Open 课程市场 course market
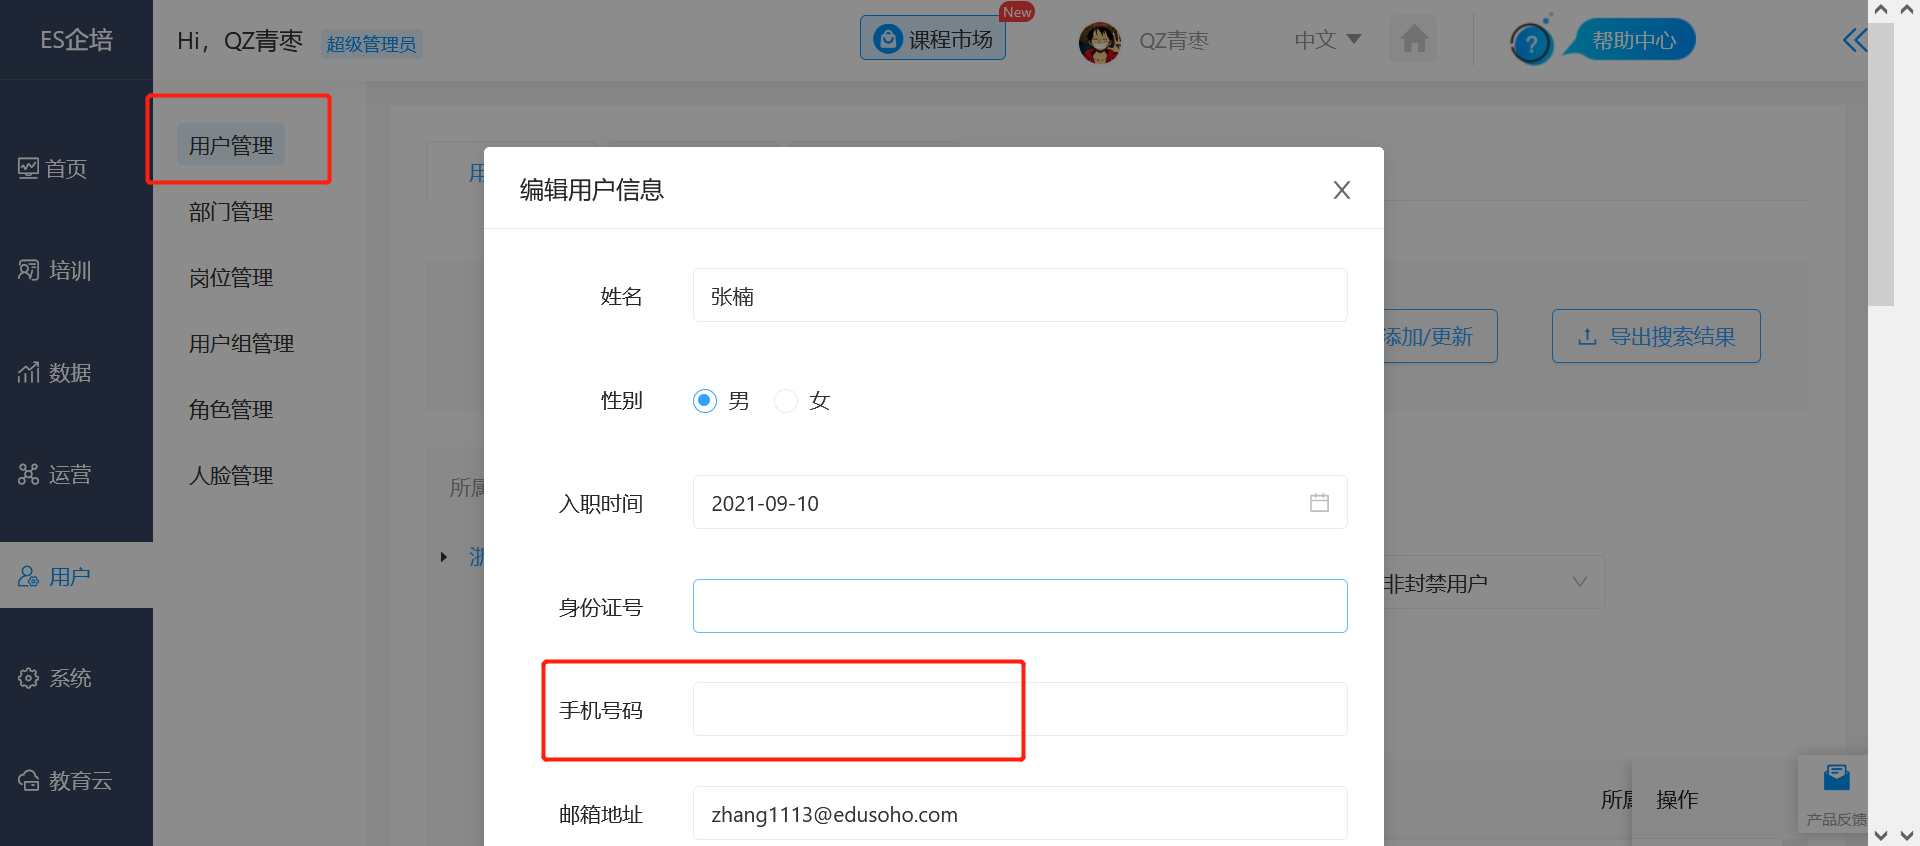 [x=932, y=39]
